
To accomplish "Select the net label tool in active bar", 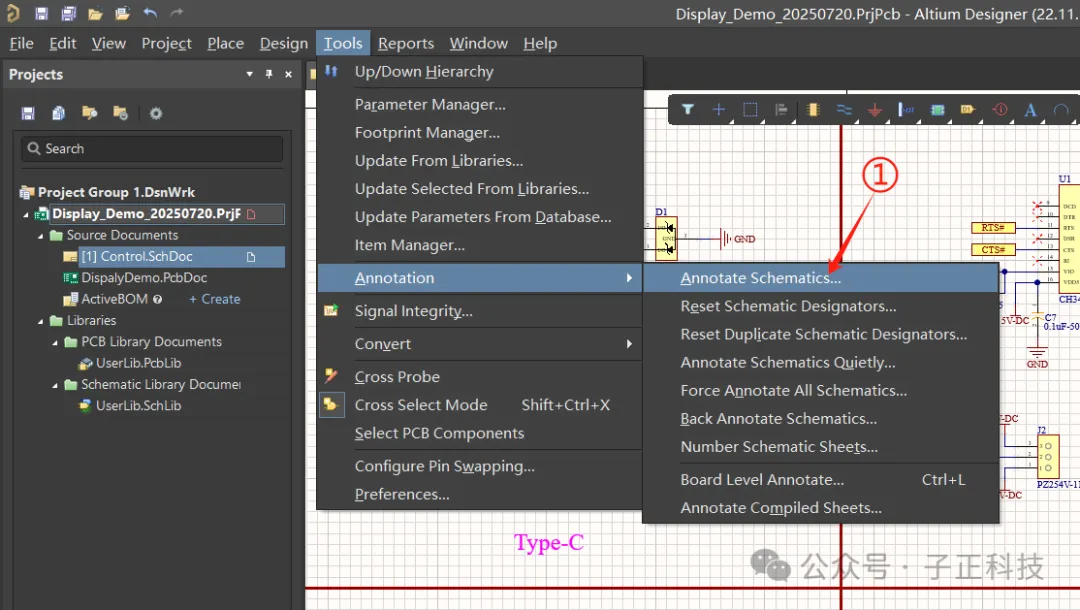I will coord(906,109).
